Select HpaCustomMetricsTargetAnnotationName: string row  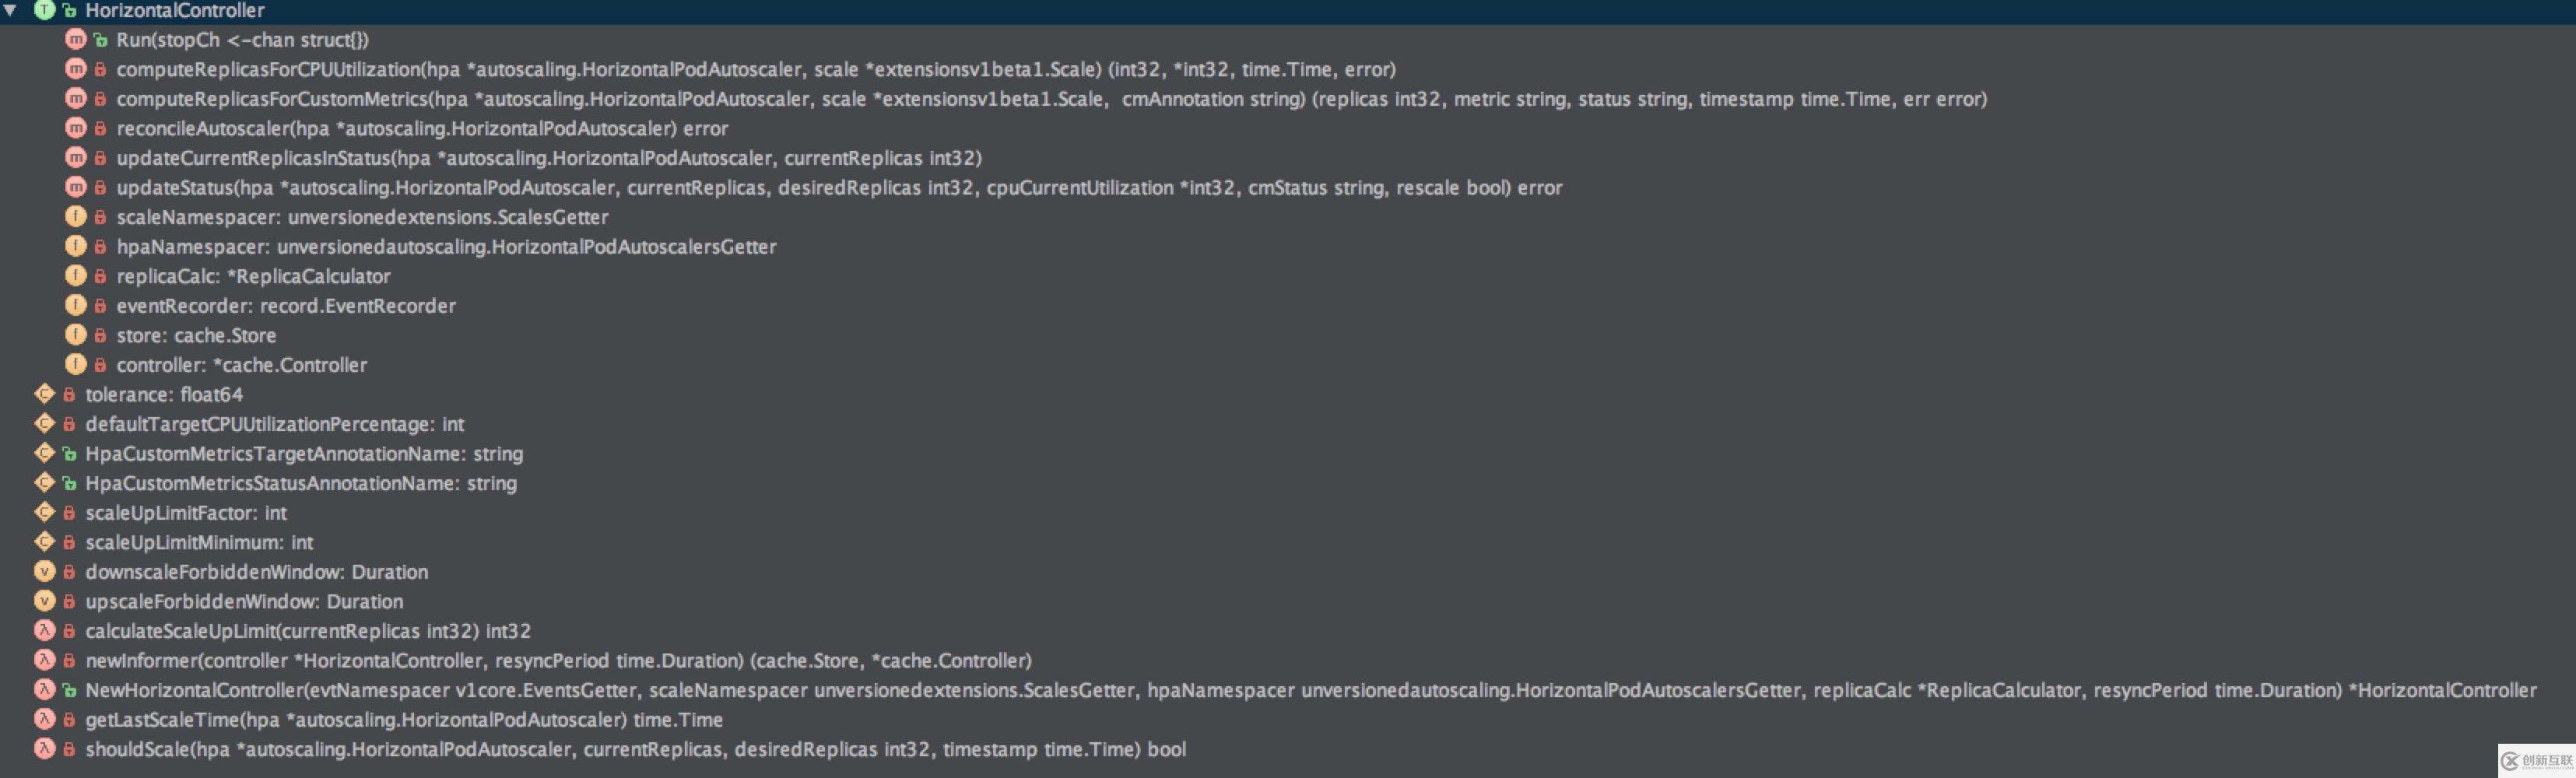304,454
